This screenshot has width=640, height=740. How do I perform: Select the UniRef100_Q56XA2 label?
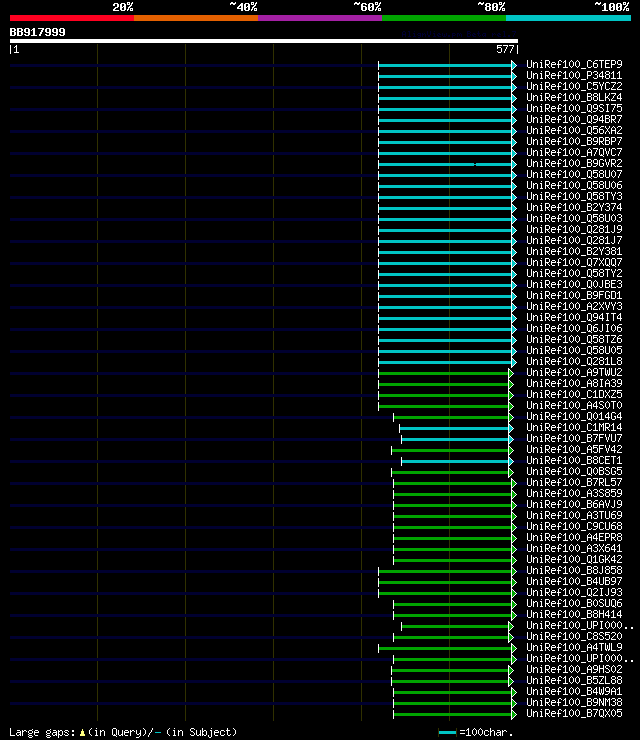(x=574, y=131)
